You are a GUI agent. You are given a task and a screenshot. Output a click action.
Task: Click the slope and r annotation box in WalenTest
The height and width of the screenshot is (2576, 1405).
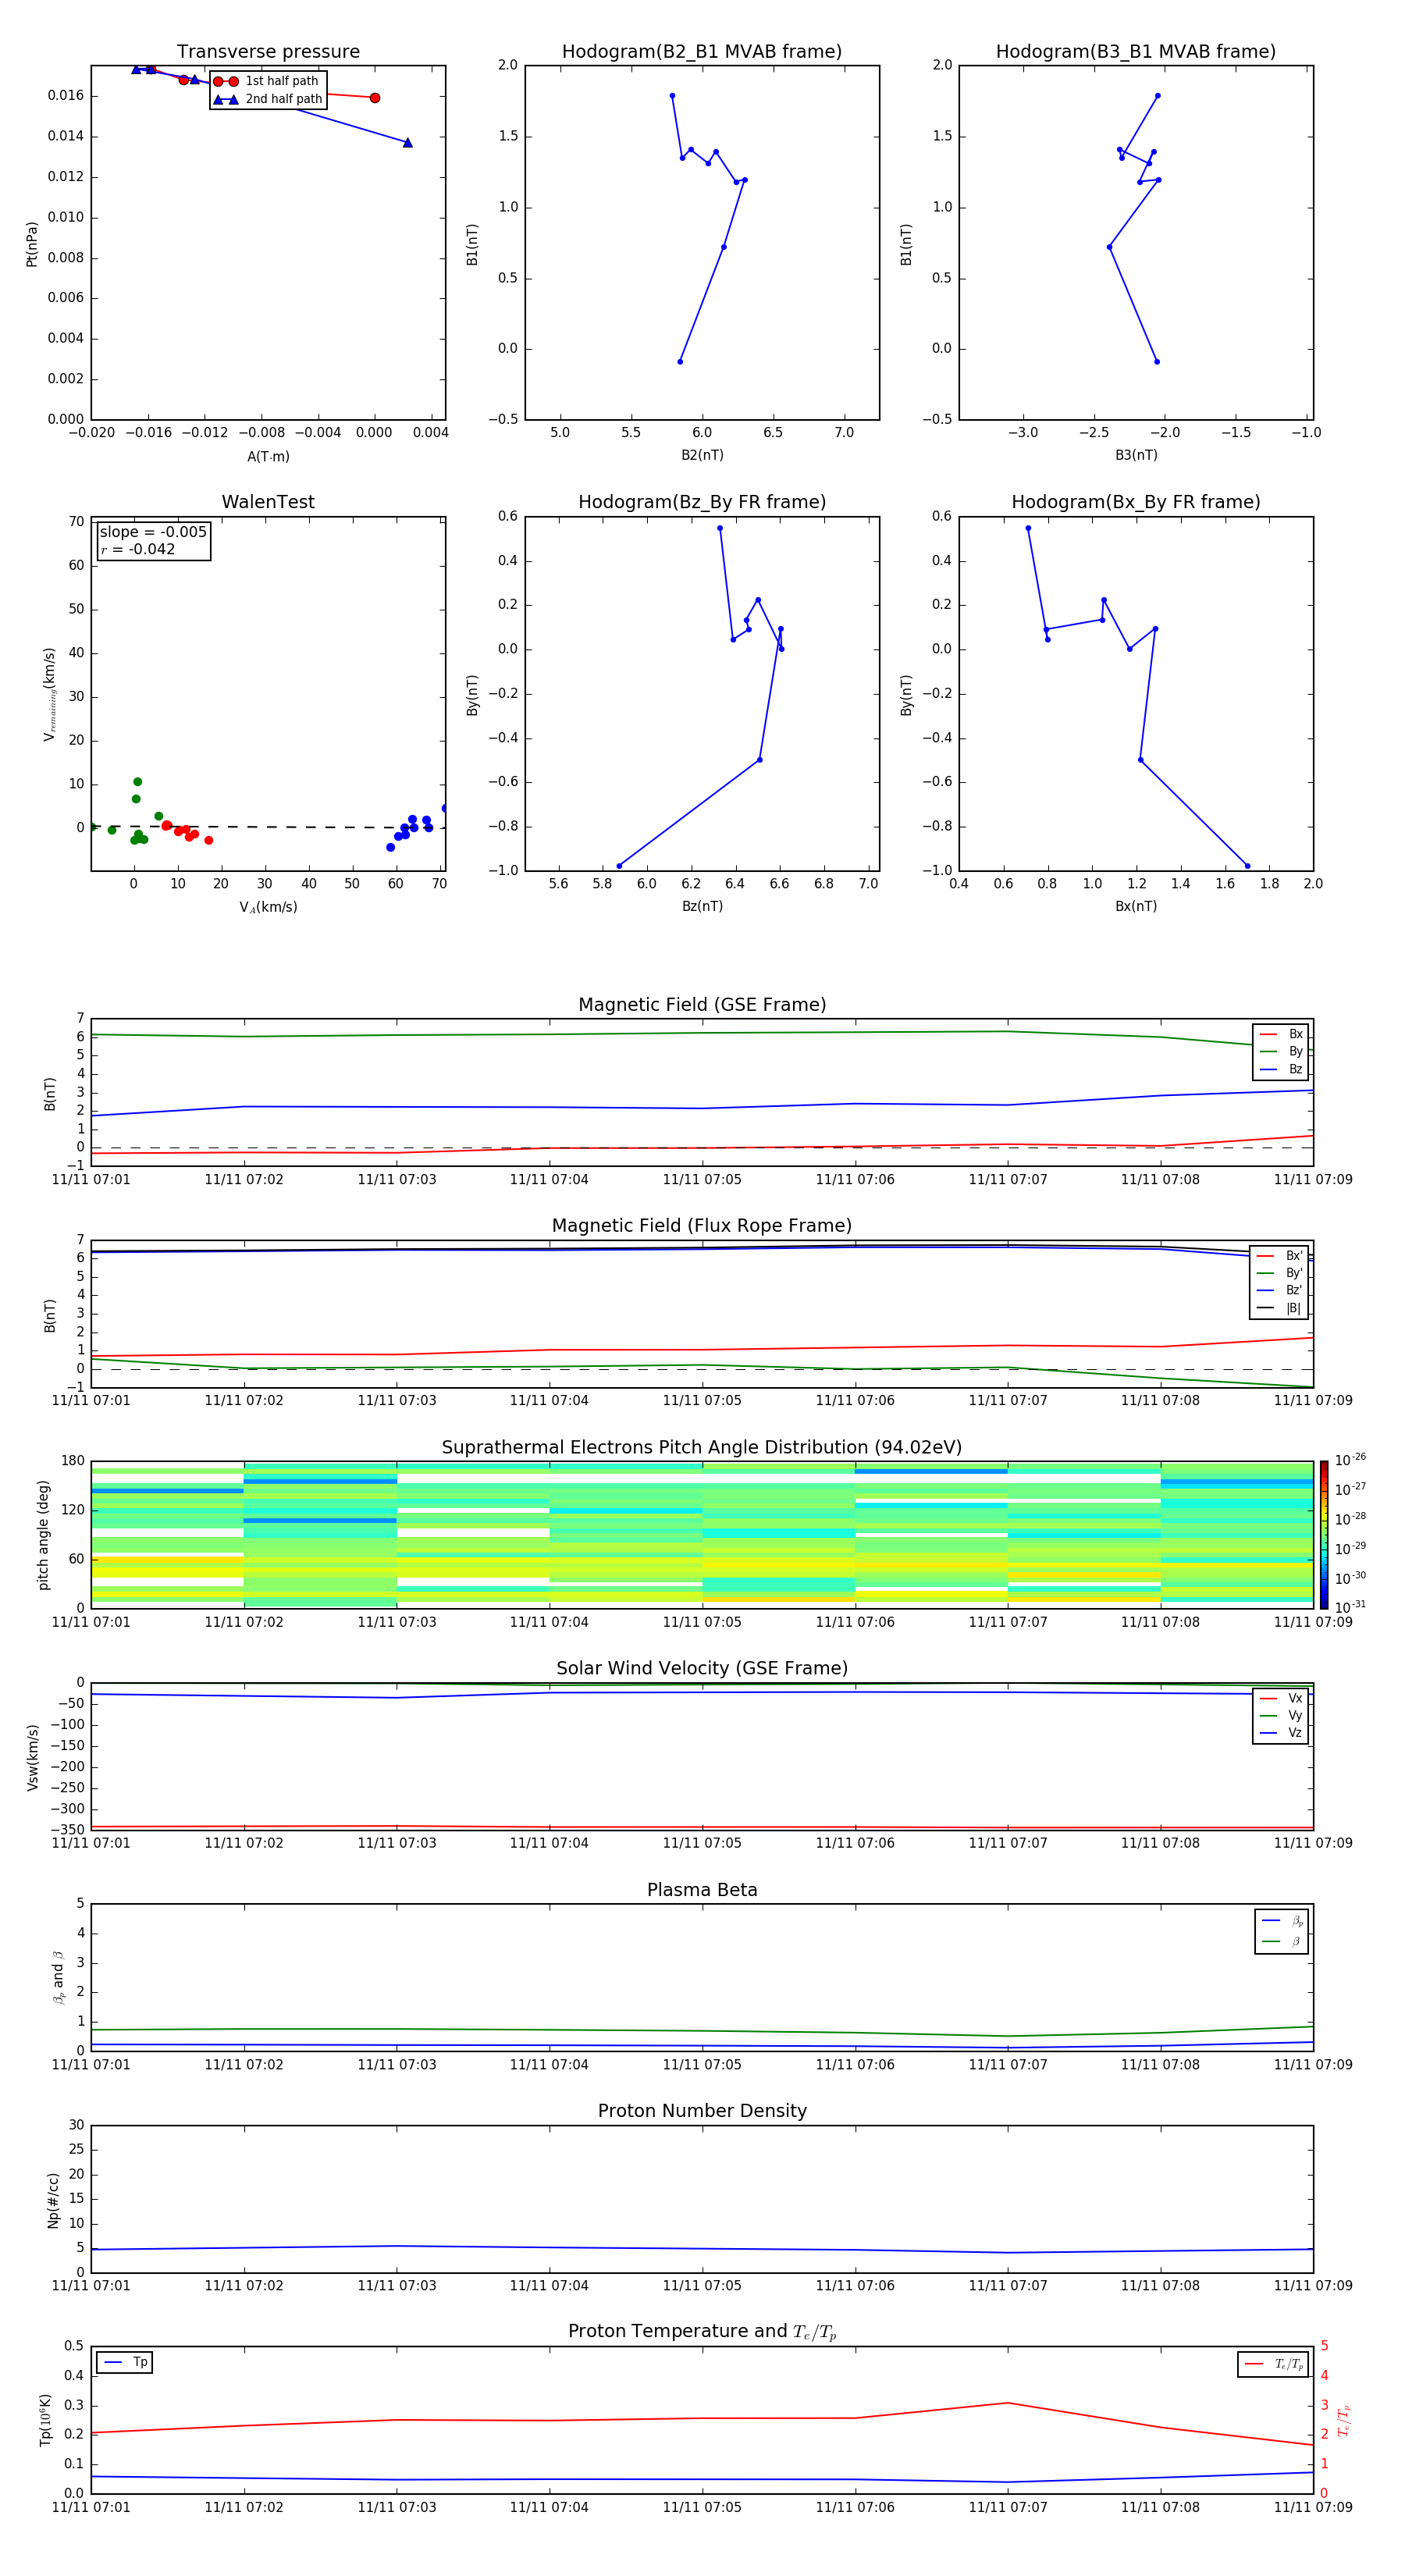[153, 540]
